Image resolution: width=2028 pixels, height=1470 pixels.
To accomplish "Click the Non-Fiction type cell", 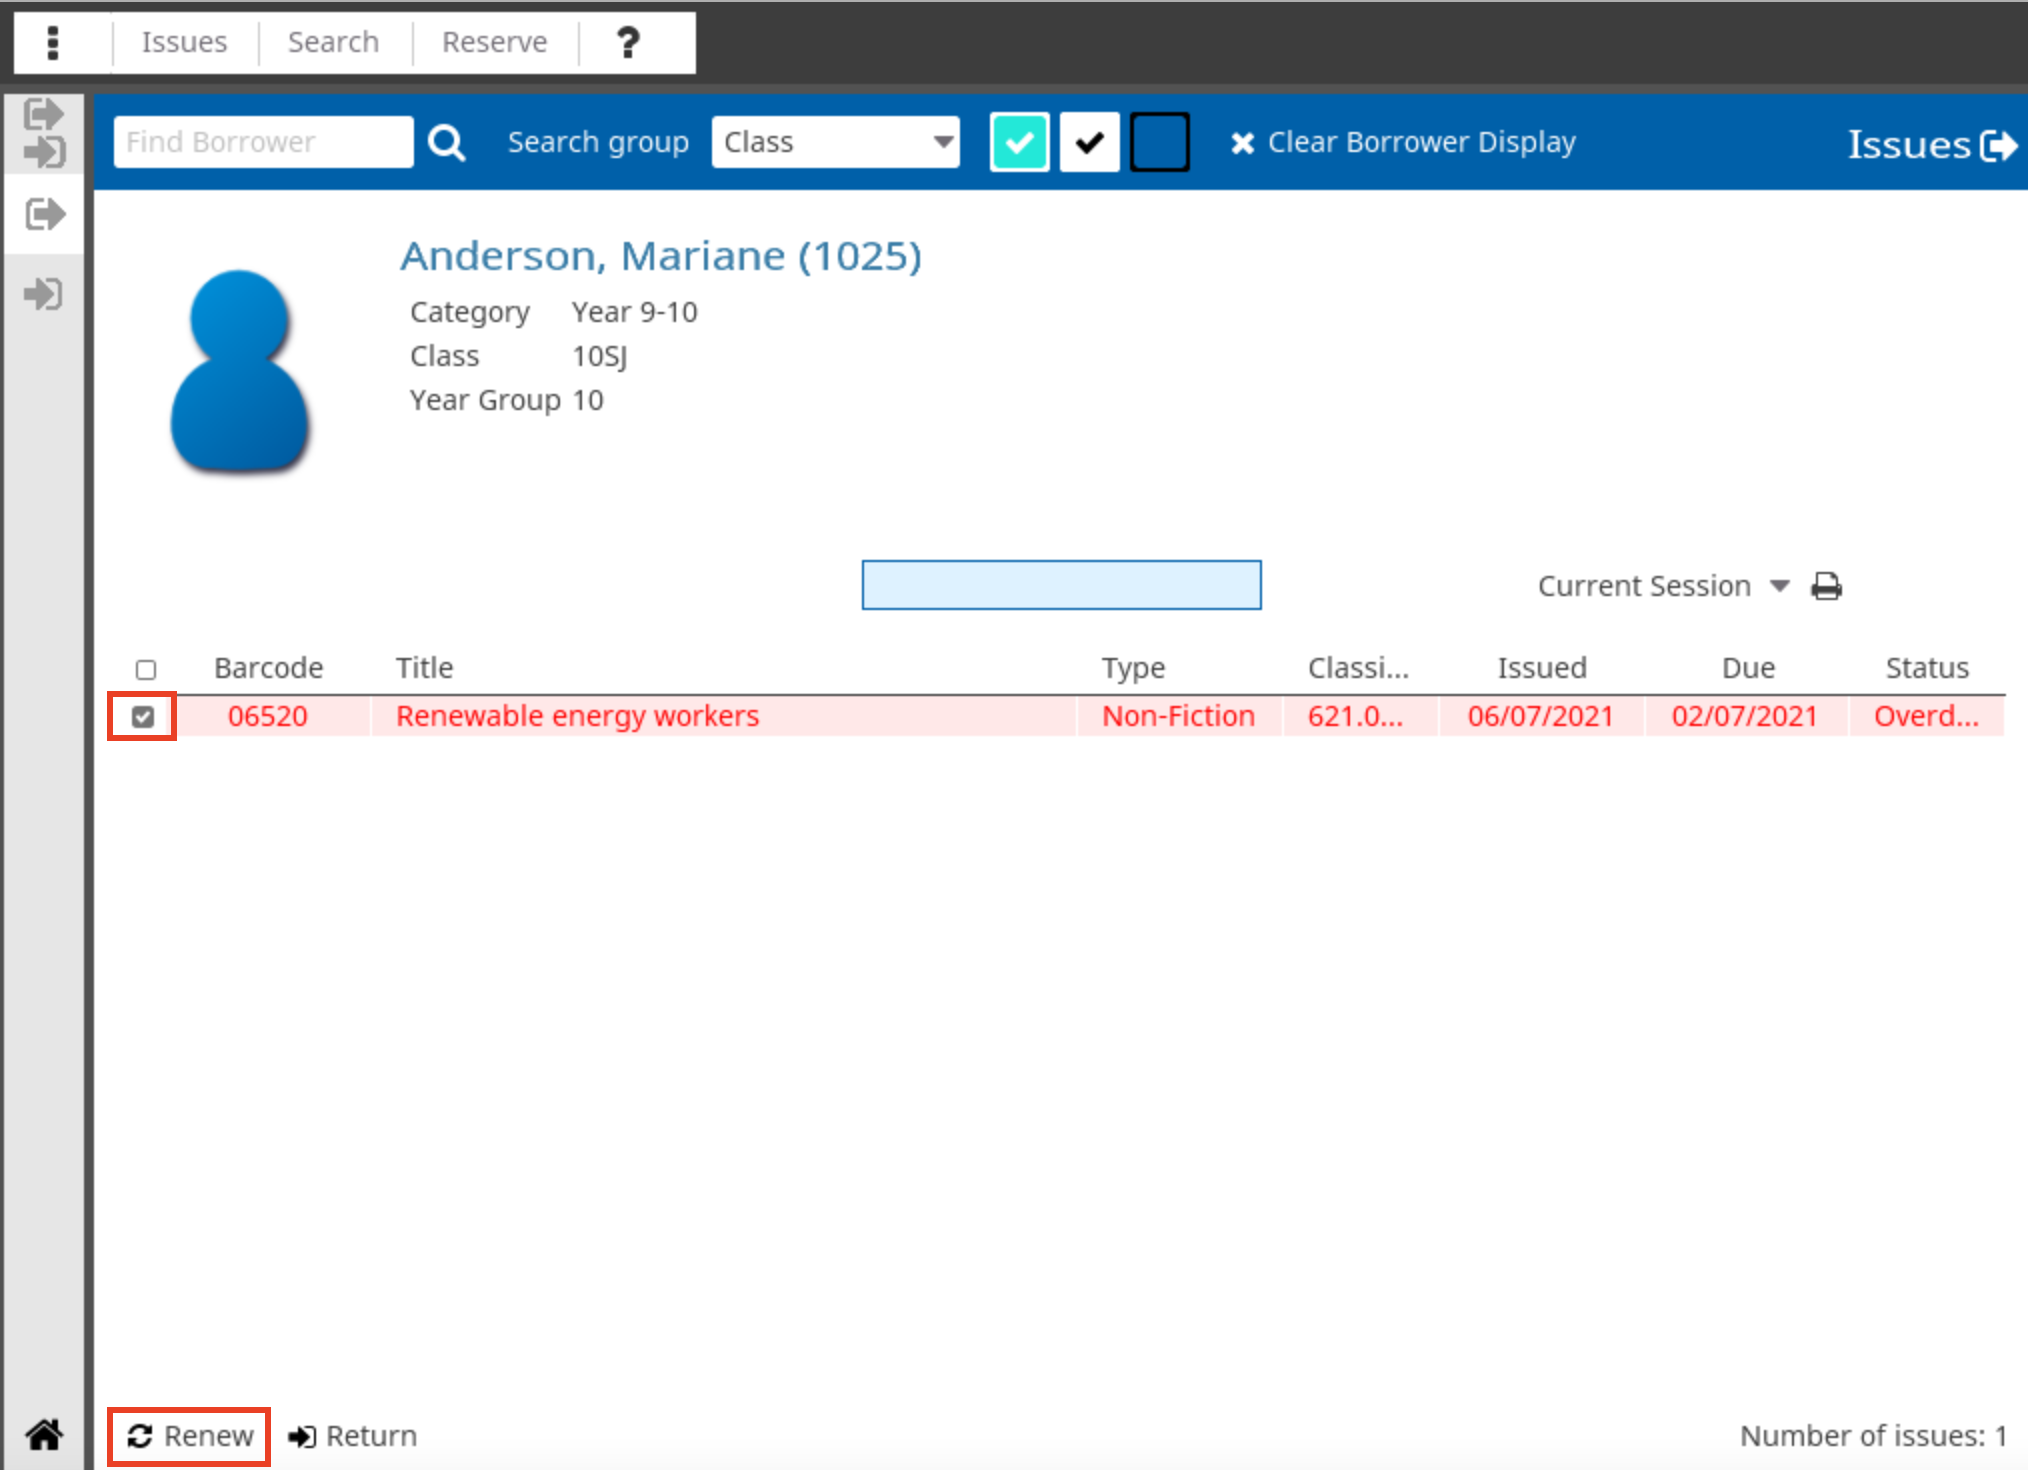I will 1178,716.
